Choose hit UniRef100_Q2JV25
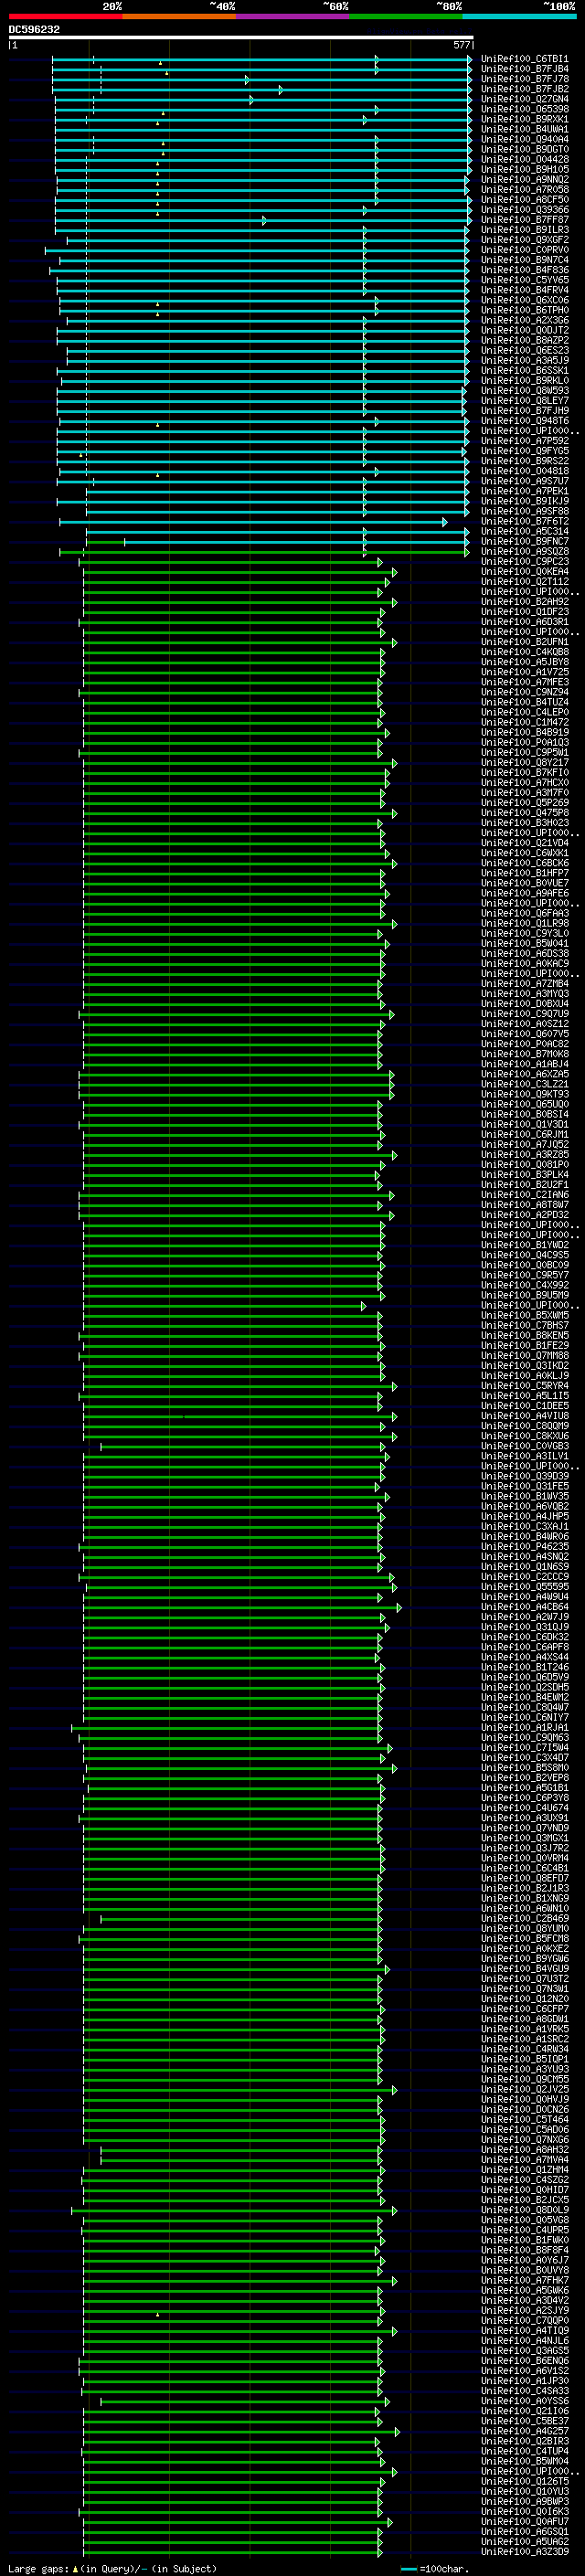Viewport: 585px width, 2576px height. pyautogui.click(x=525, y=2089)
